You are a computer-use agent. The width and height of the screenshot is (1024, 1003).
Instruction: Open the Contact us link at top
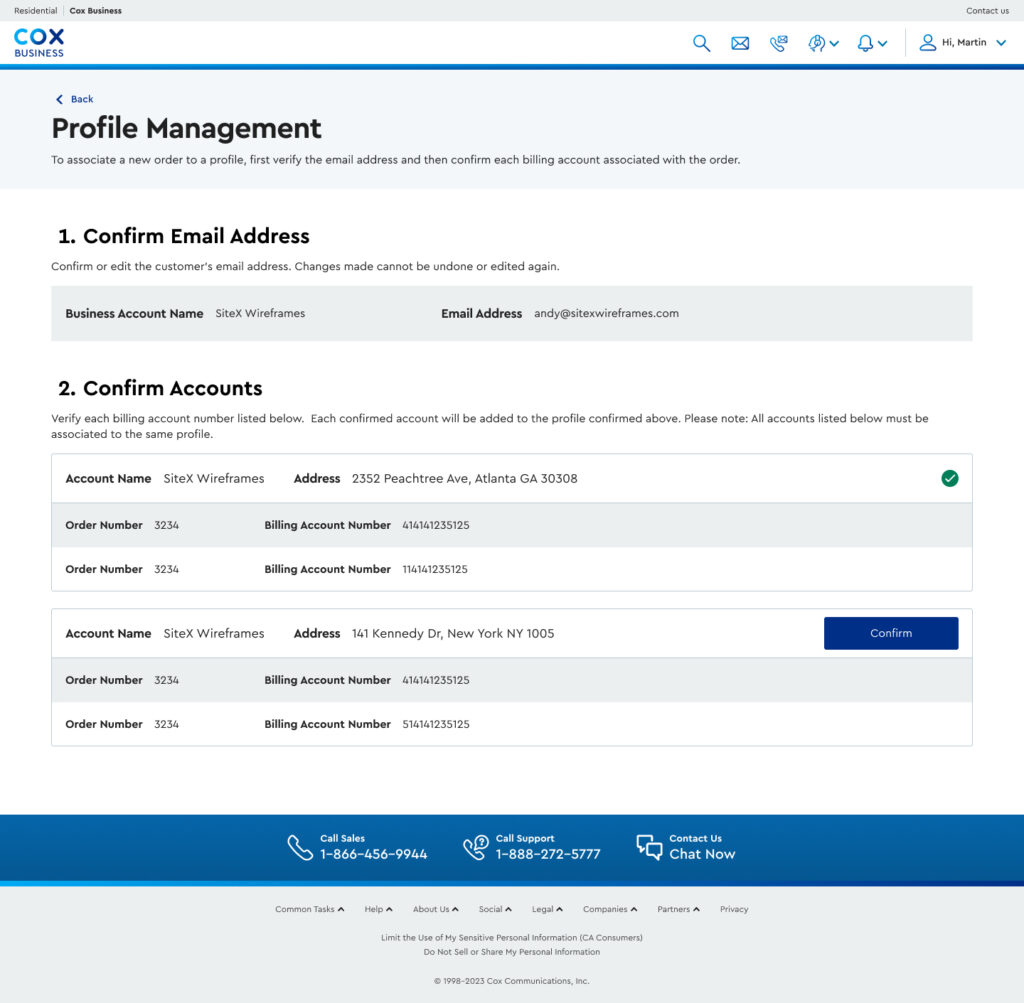pyautogui.click(x=987, y=11)
